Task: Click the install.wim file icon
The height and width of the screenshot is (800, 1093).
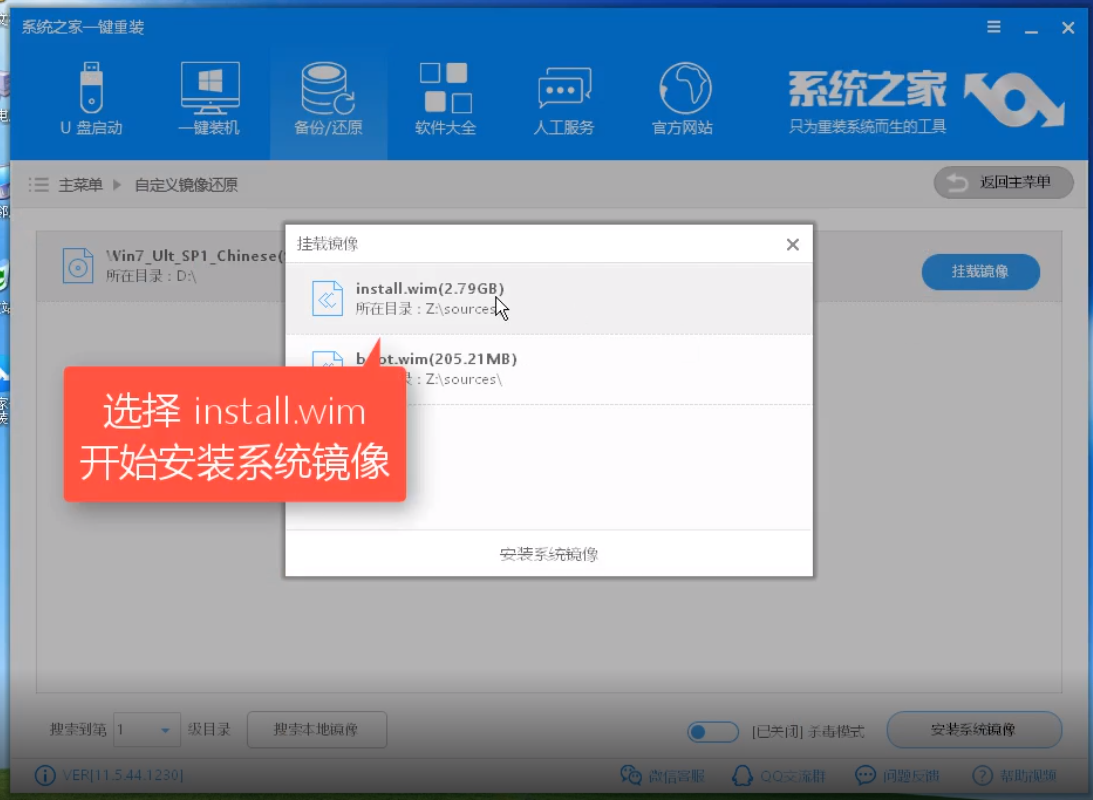Action: click(x=327, y=298)
